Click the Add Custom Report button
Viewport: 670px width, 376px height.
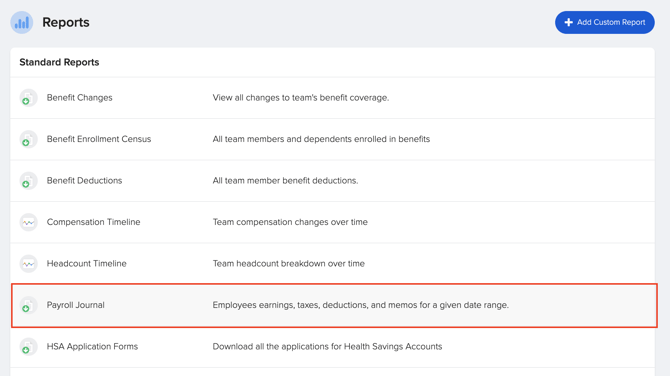pyautogui.click(x=605, y=22)
